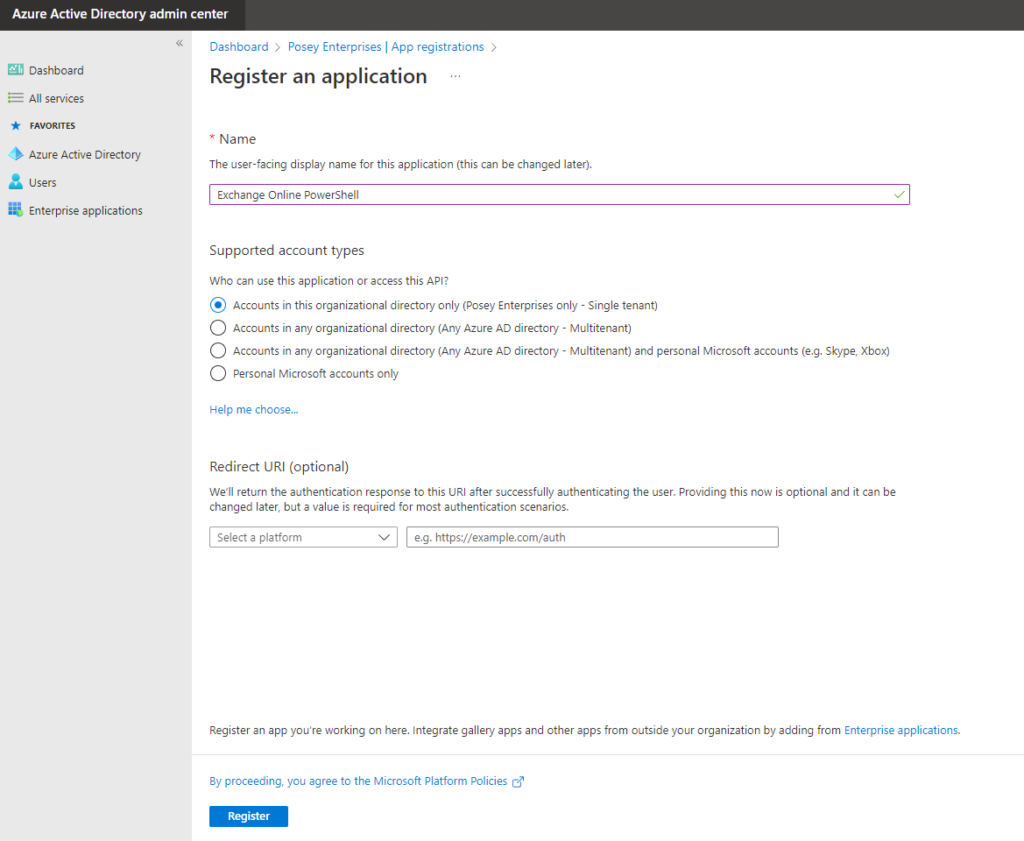
Task: Open the Select a platform dropdown
Action: [x=303, y=537]
